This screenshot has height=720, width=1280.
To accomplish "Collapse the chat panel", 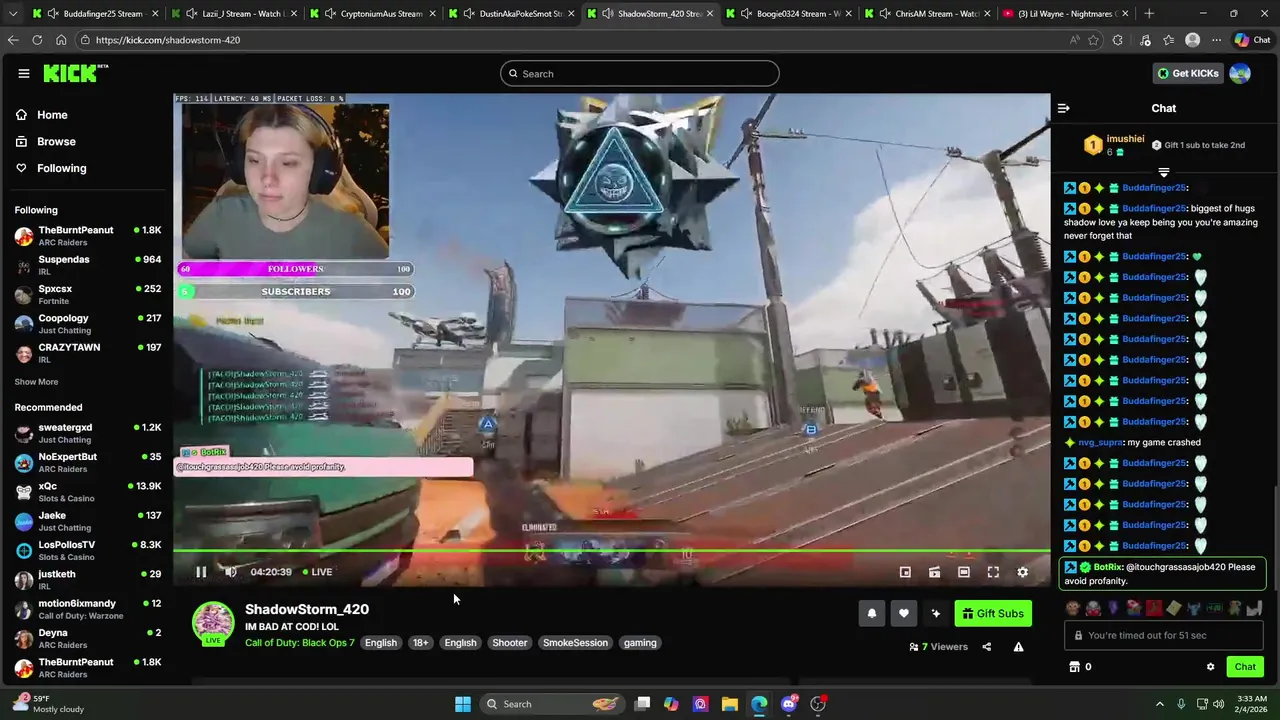I will [1064, 108].
